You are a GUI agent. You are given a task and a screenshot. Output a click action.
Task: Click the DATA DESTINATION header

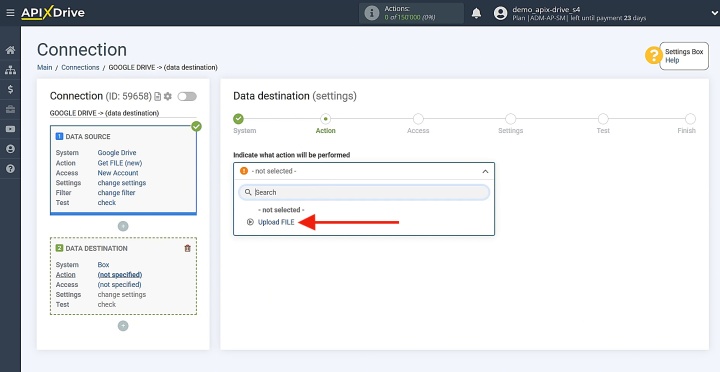coord(96,248)
